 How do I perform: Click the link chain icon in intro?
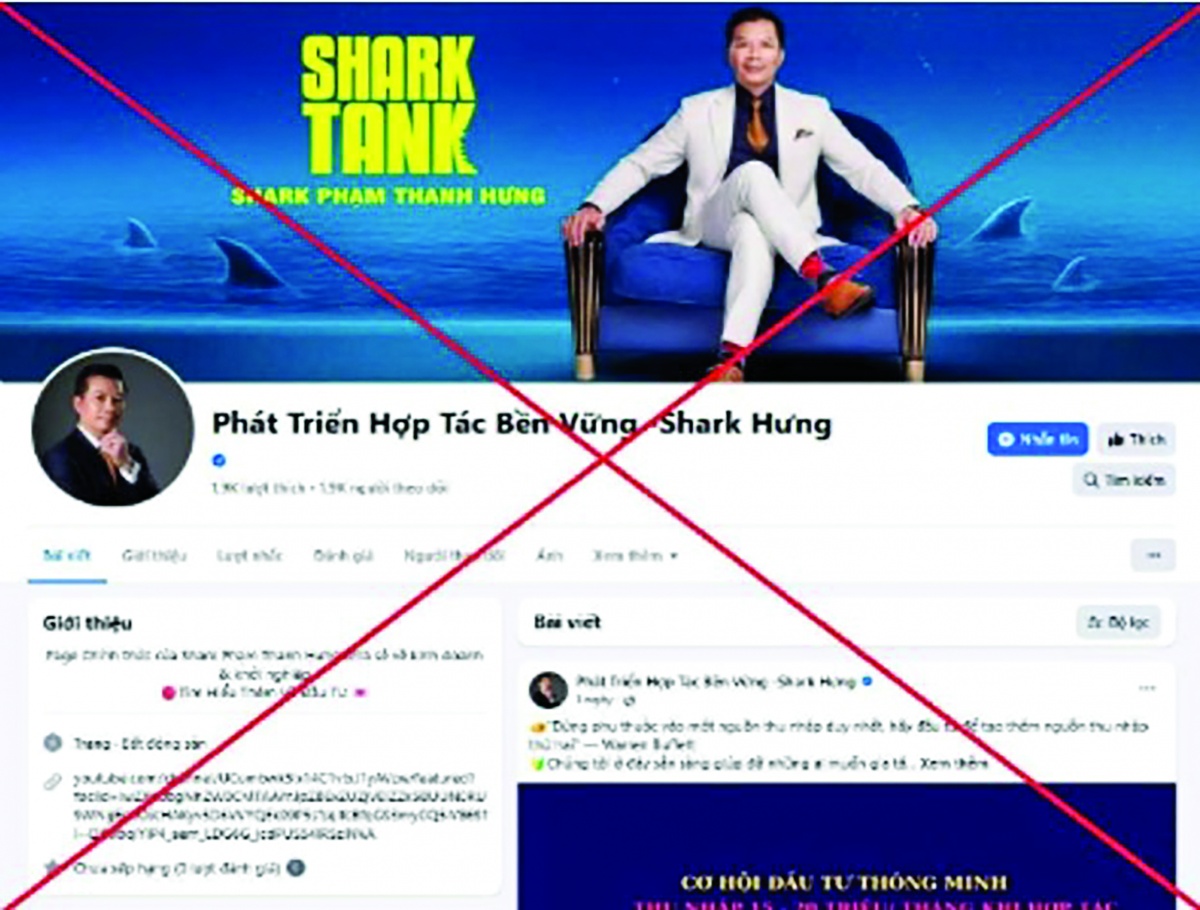click(53, 781)
